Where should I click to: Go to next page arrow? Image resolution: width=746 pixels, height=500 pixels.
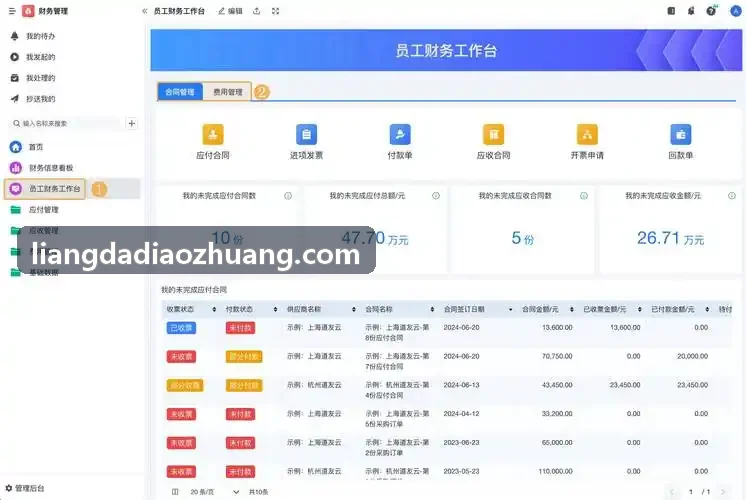pos(723,492)
